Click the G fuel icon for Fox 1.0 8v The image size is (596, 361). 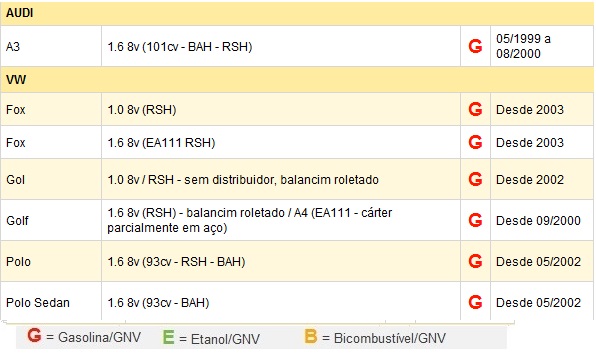[475, 109]
